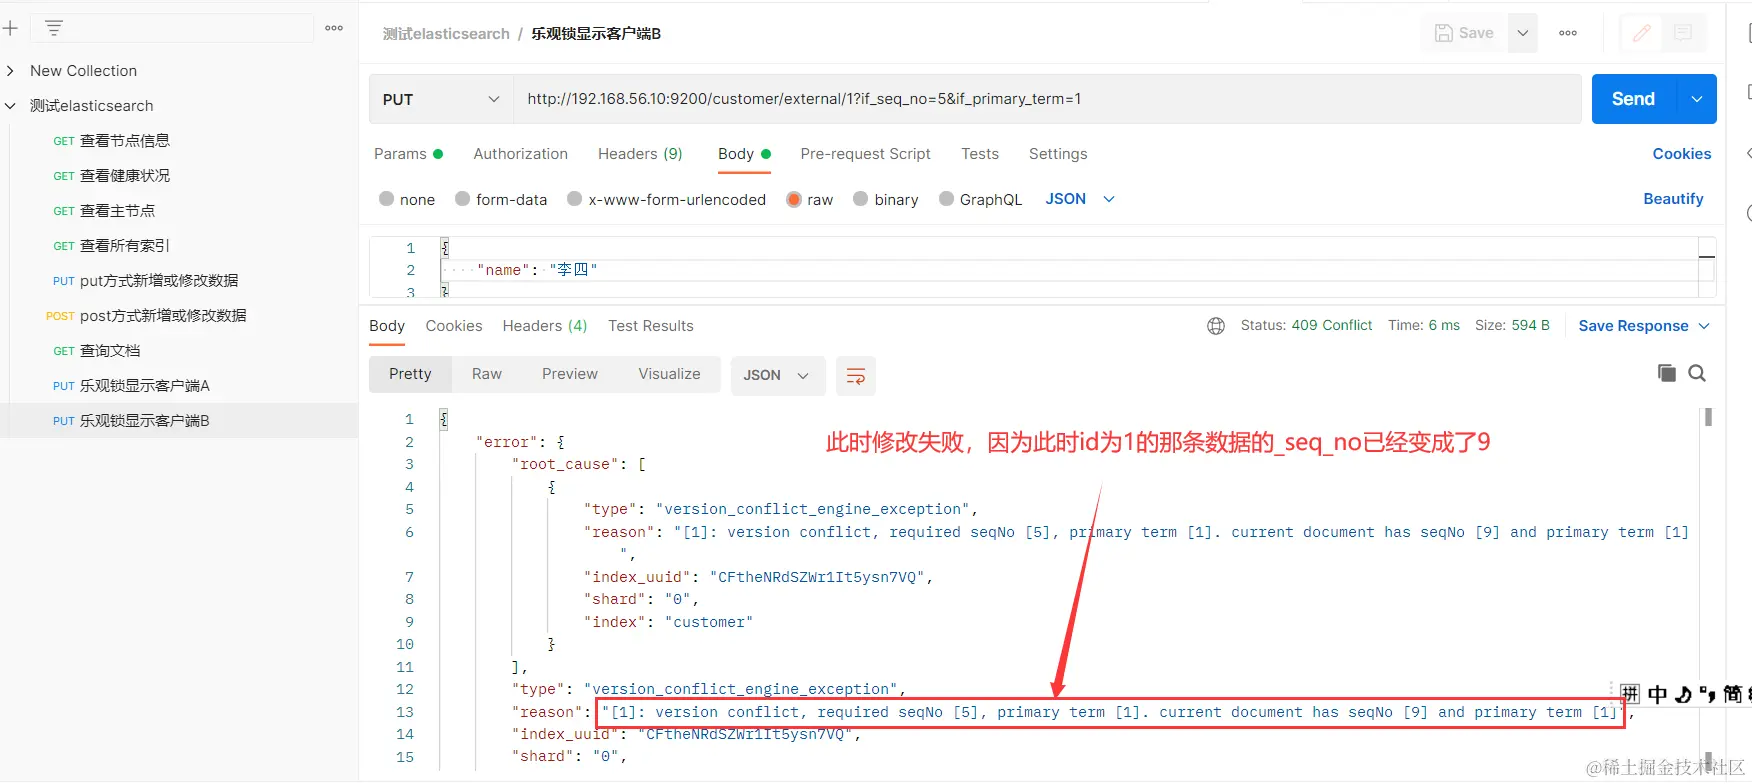Click the request URL input field
The width and height of the screenshot is (1752, 784).
(1047, 99)
